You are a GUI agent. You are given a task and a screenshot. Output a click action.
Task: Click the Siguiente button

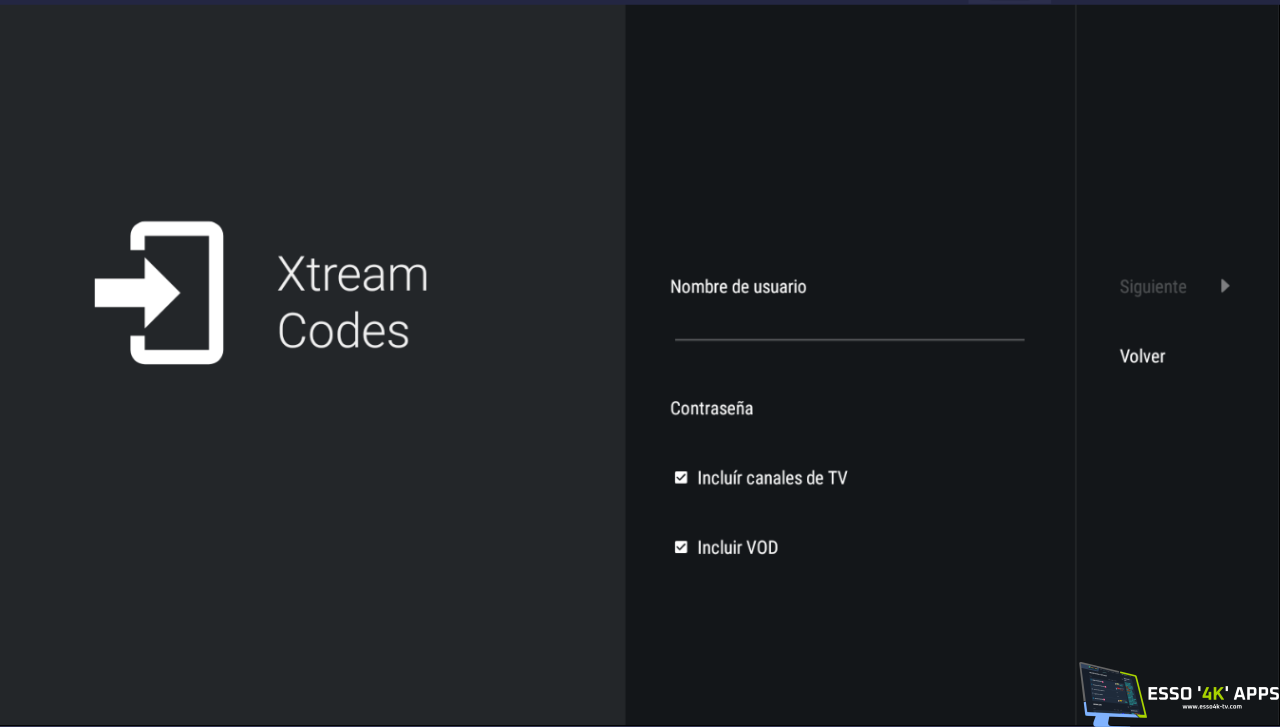pos(1153,287)
